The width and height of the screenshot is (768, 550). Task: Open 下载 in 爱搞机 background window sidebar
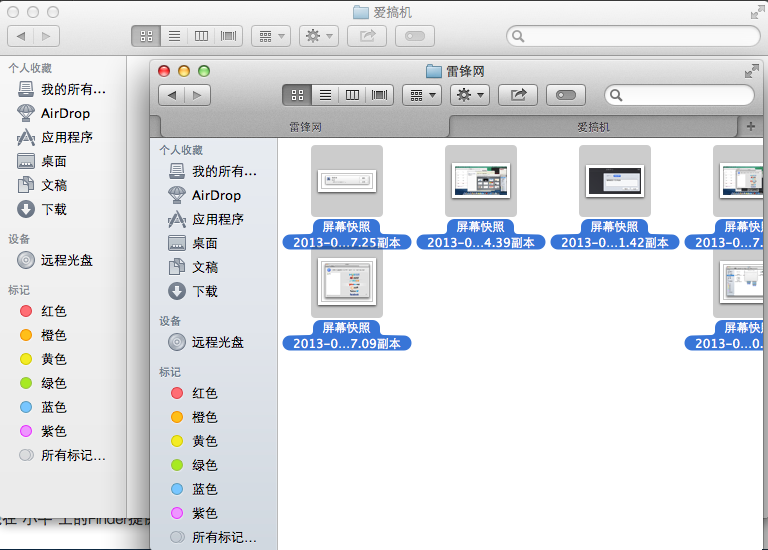coord(42,210)
